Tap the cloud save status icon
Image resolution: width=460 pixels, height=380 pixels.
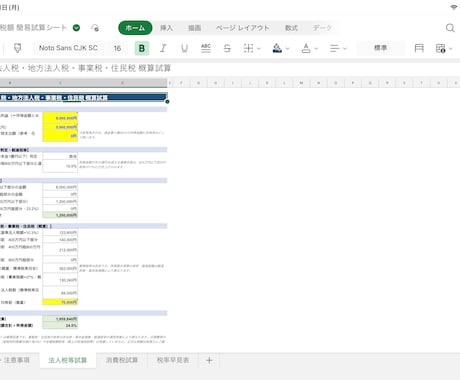(95, 28)
